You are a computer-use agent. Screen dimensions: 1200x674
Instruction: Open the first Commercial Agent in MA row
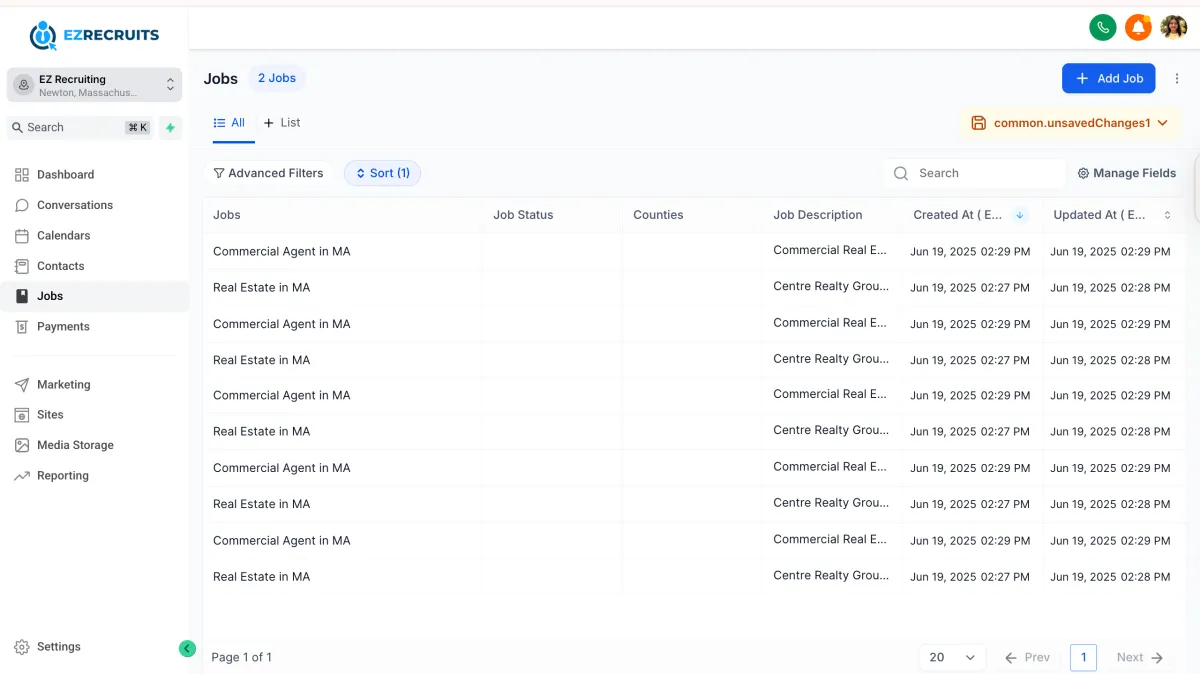point(282,251)
